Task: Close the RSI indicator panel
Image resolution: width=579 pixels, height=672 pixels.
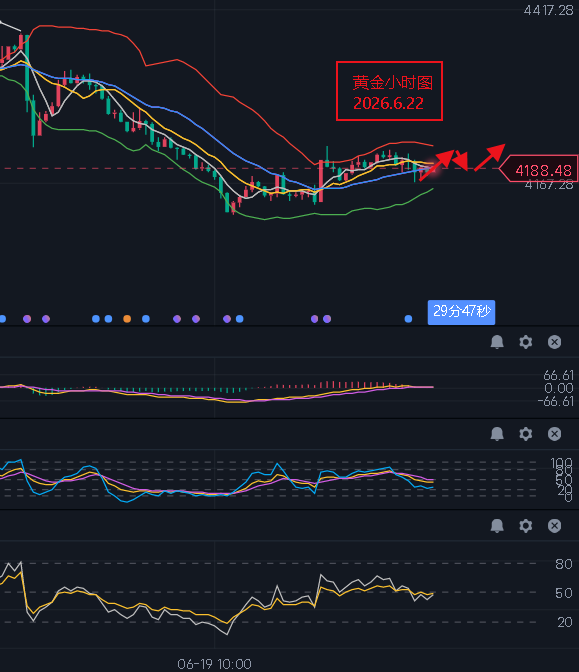Action: tap(554, 525)
